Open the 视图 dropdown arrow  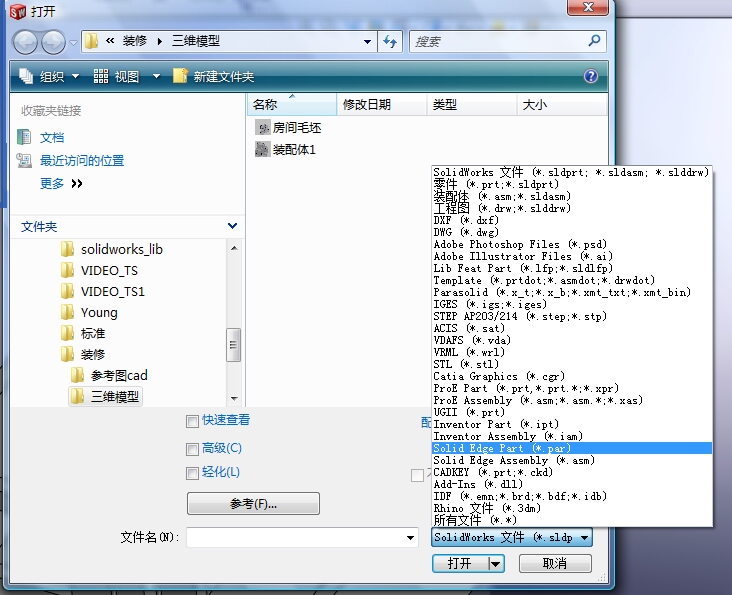(156, 76)
